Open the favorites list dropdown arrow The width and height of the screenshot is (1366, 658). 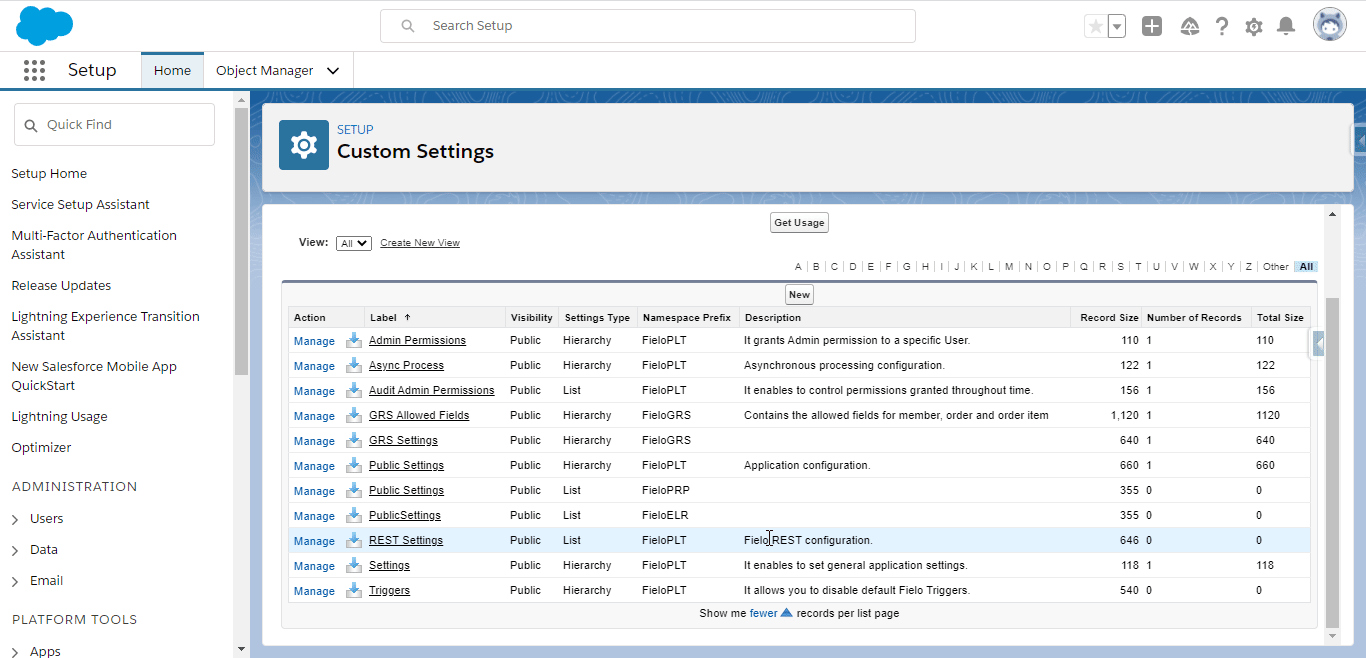1117,26
